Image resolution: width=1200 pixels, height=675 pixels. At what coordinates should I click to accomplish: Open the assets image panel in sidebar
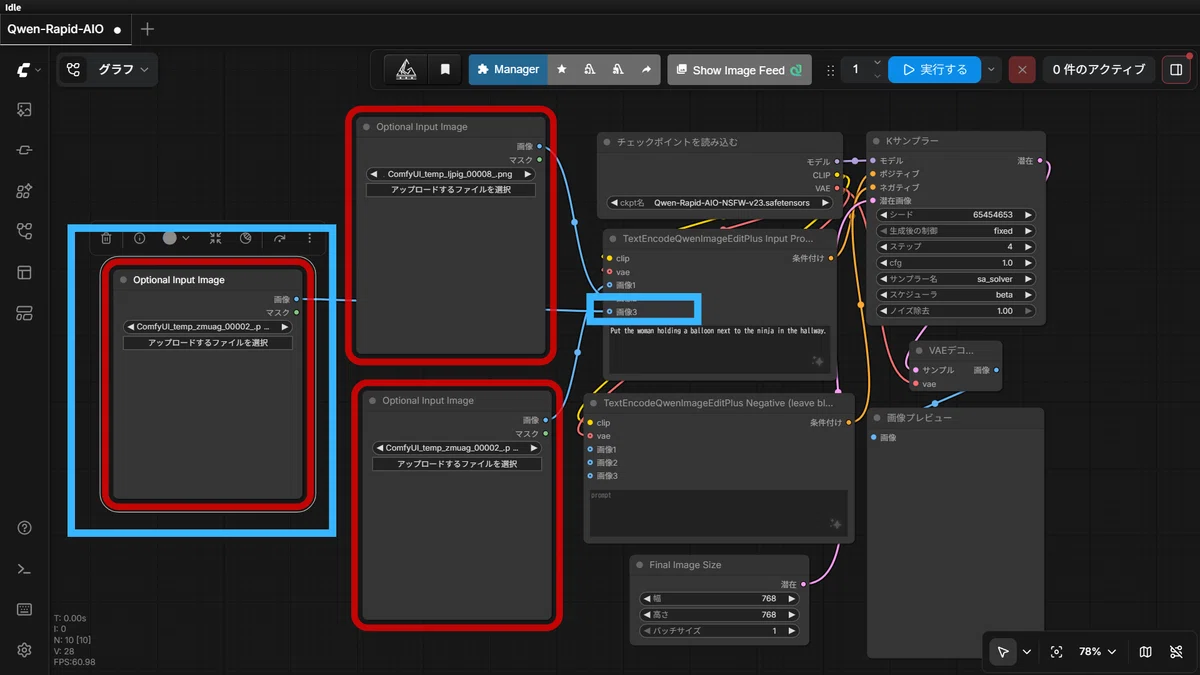click(x=25, y=109)
